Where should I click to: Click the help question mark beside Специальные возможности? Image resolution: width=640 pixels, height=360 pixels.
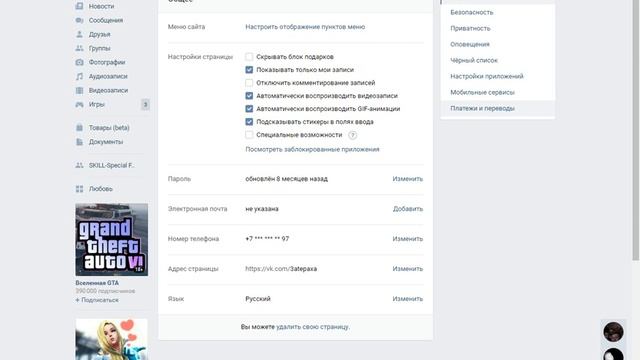[353, 135]
